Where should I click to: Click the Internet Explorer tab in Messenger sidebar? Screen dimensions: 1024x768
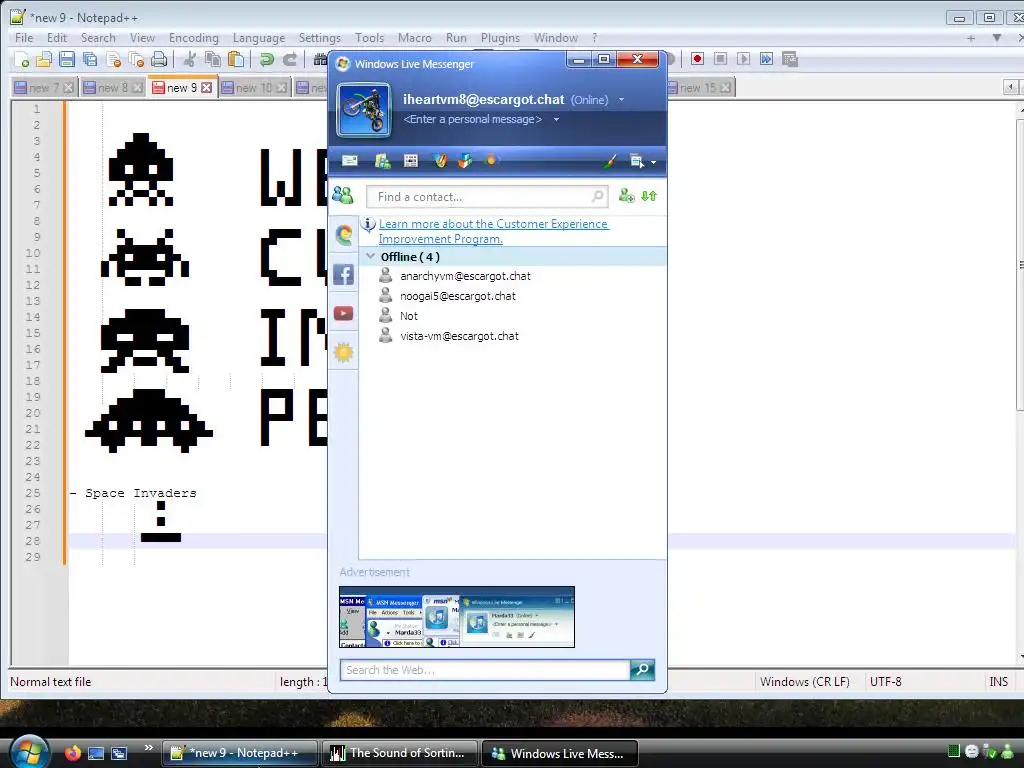344,234
